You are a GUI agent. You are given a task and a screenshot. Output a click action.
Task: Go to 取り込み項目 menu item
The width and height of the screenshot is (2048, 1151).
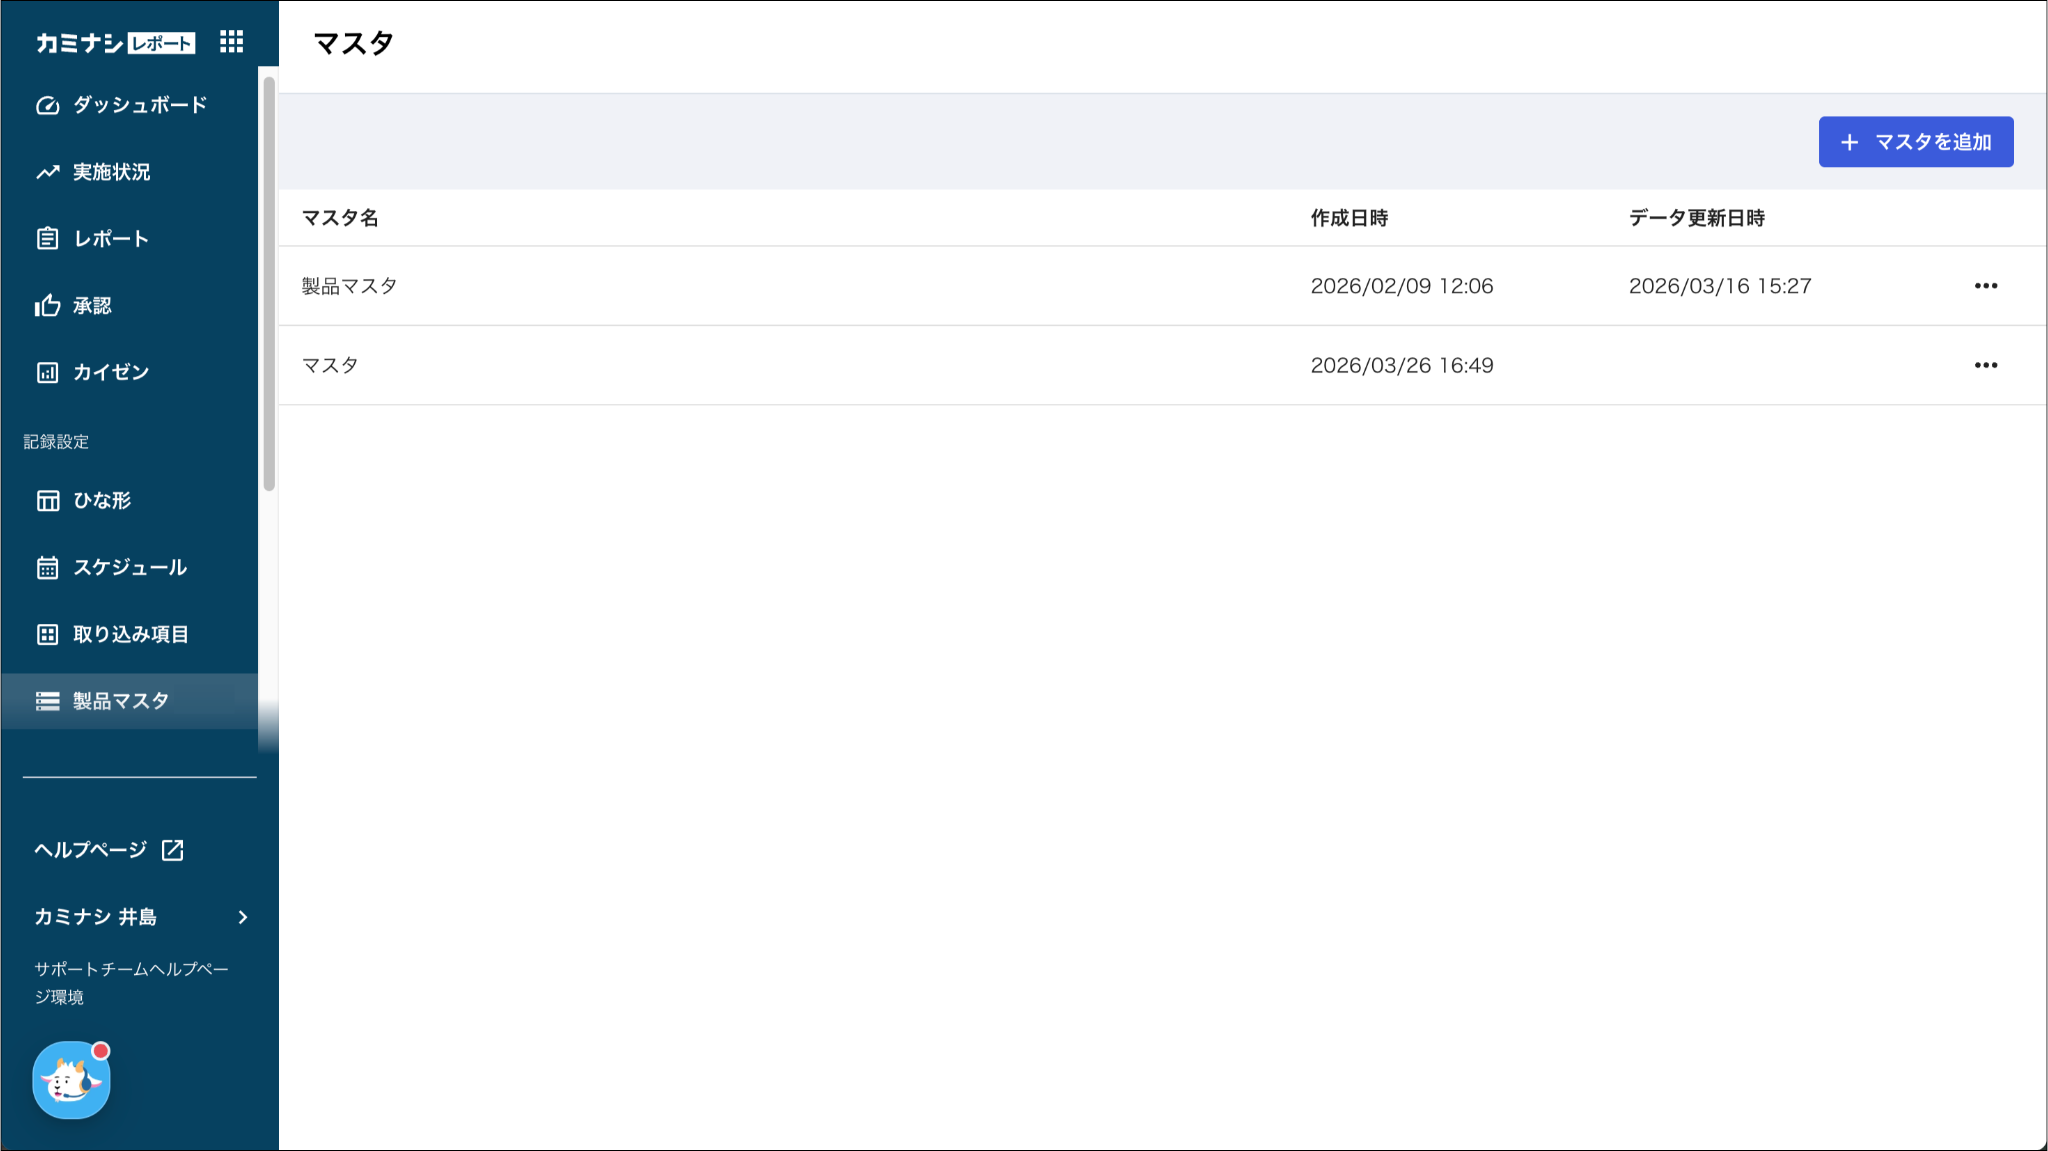pos(130,634)
